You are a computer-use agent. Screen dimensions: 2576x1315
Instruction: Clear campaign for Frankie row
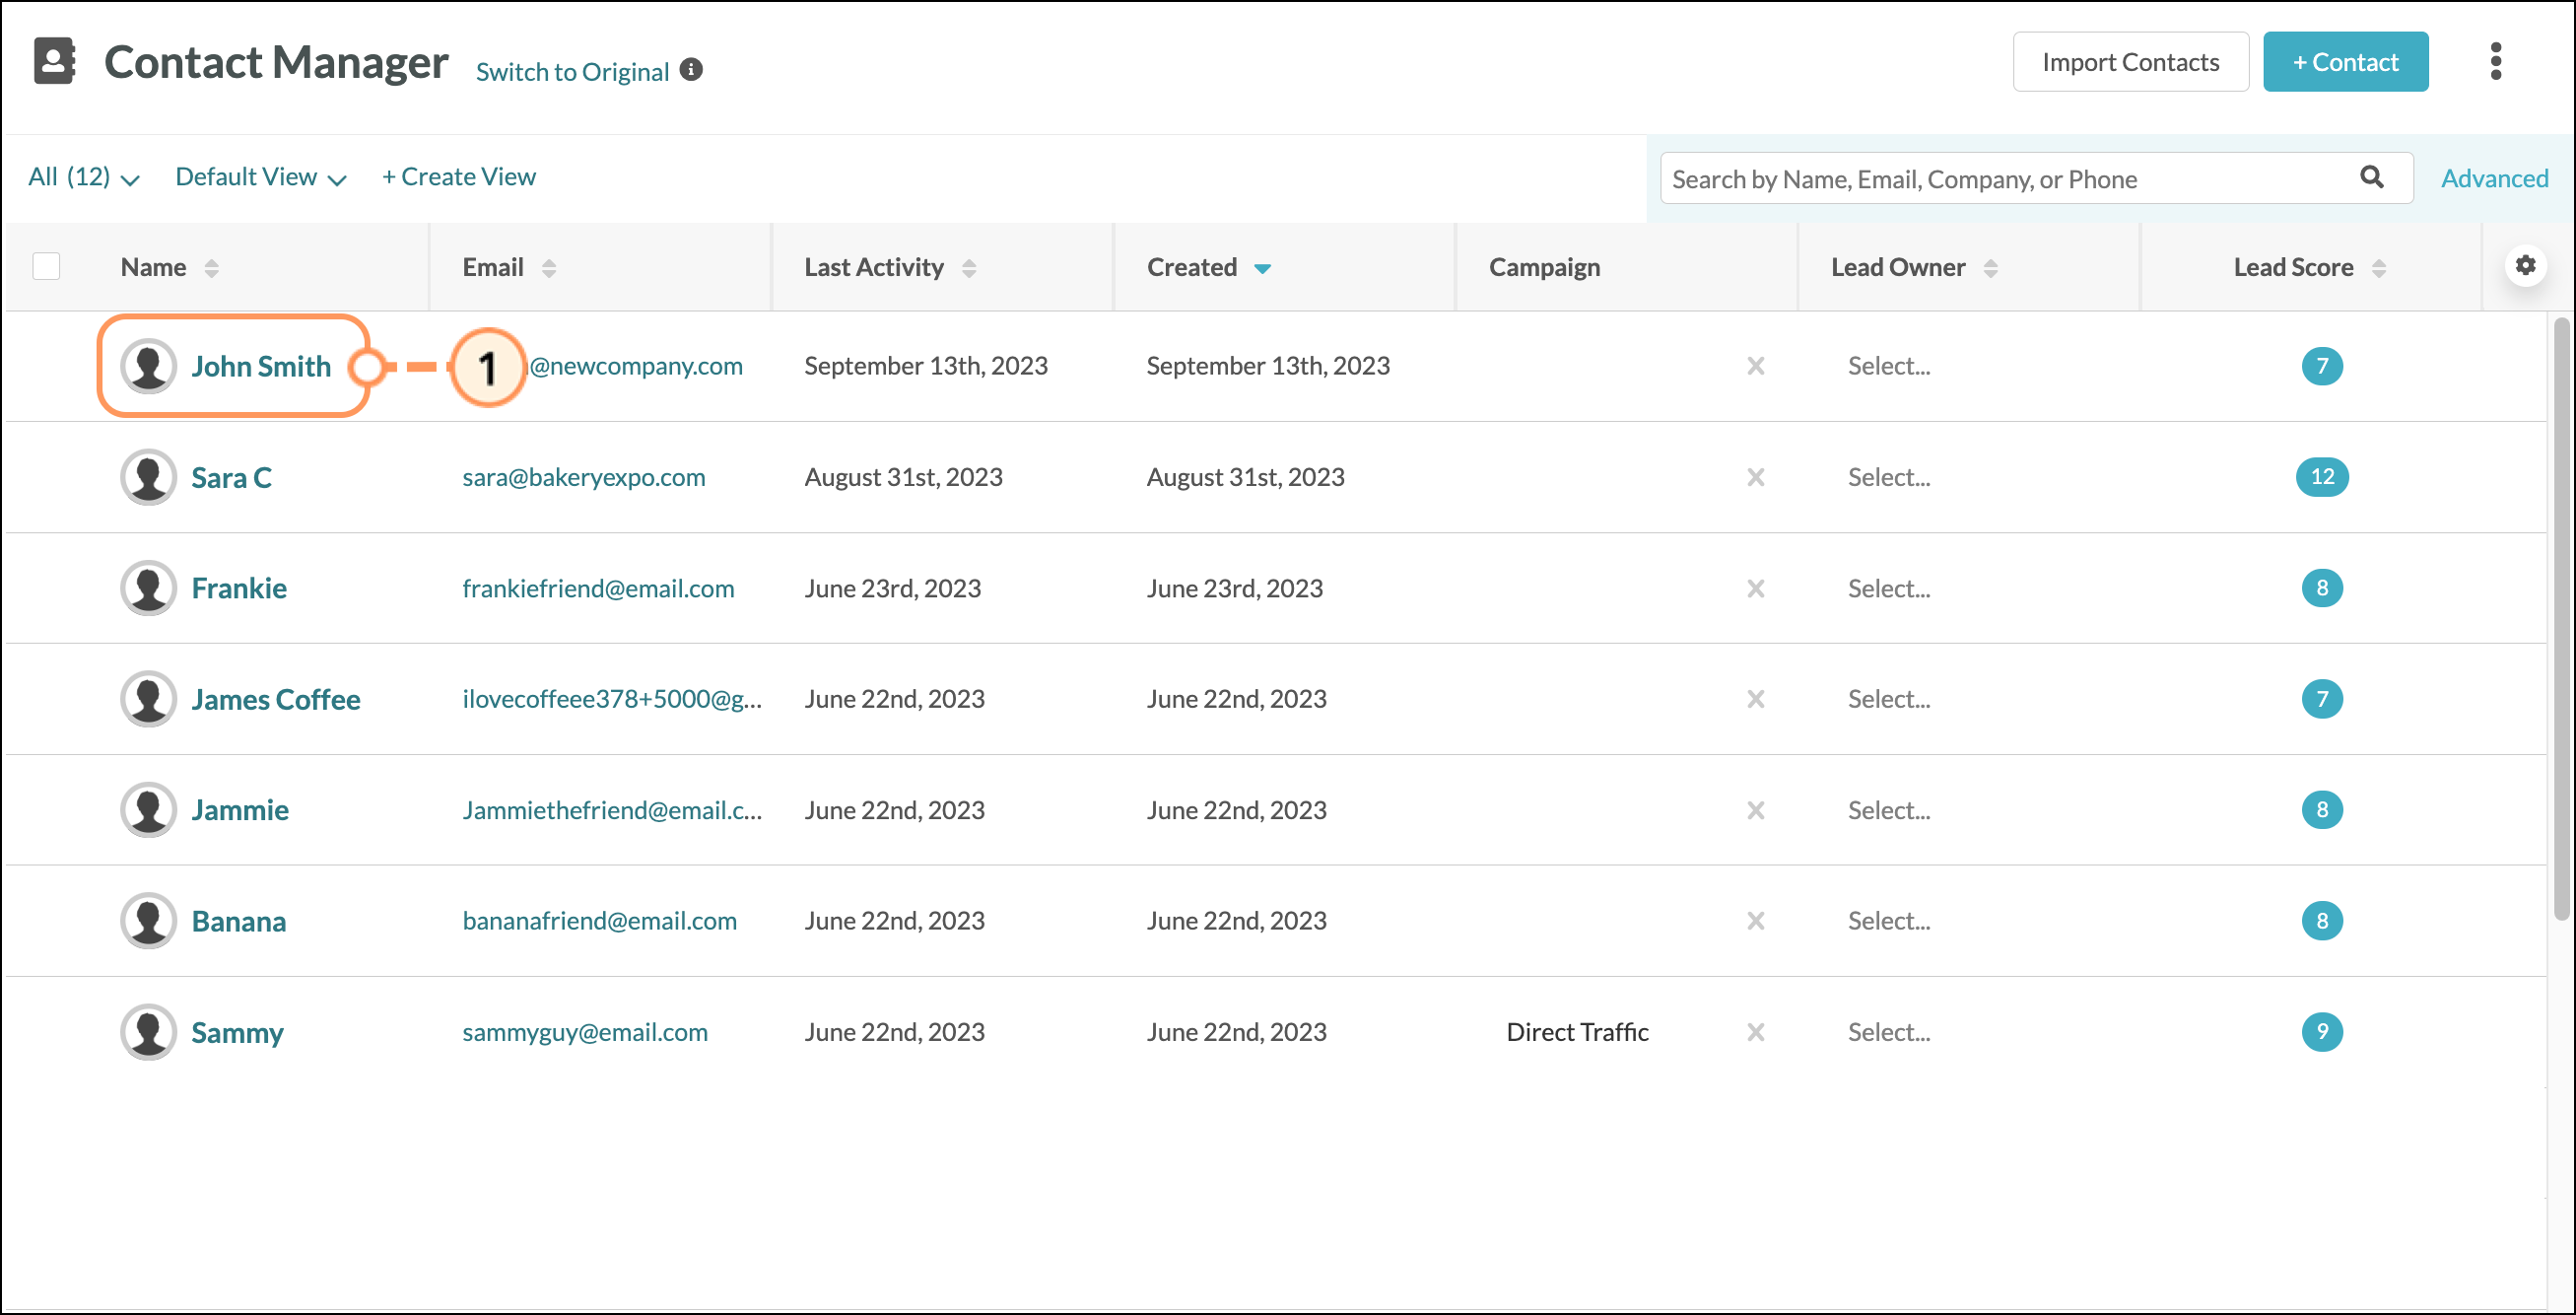[1756, 588]
